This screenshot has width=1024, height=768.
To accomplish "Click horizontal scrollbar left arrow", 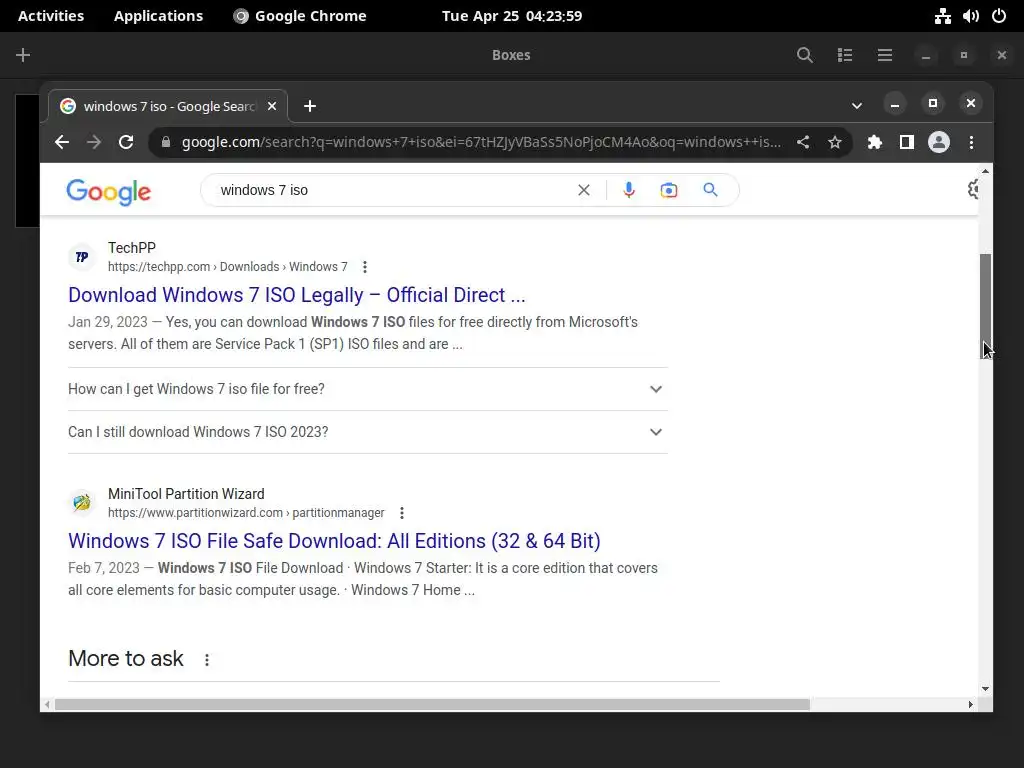I will click(x=47, y=705).
